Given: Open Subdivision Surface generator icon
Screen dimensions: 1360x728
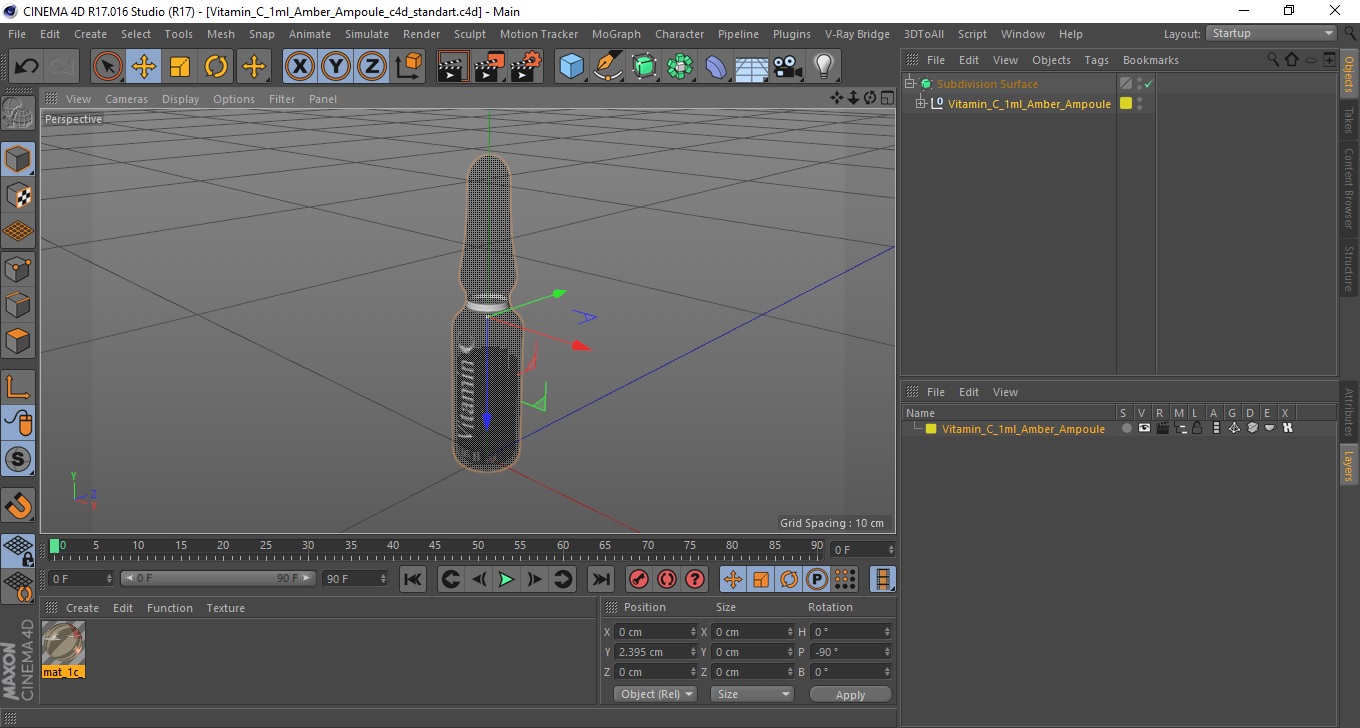Looking at the screenshot, I should (x=644, y=67).
